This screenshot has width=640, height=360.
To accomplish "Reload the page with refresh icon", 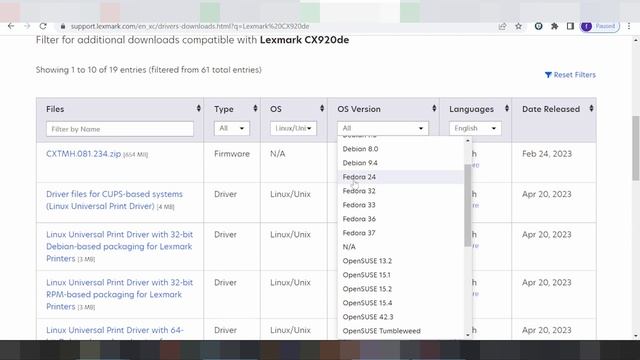I will tap(43, 26).
